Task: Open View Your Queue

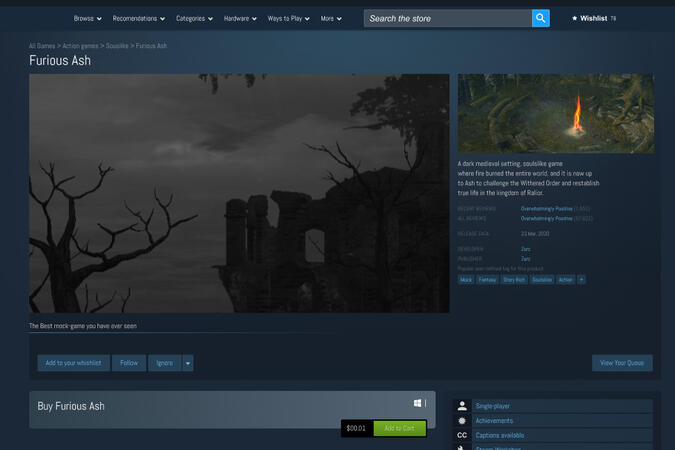Action: click(x=622, y=363)
